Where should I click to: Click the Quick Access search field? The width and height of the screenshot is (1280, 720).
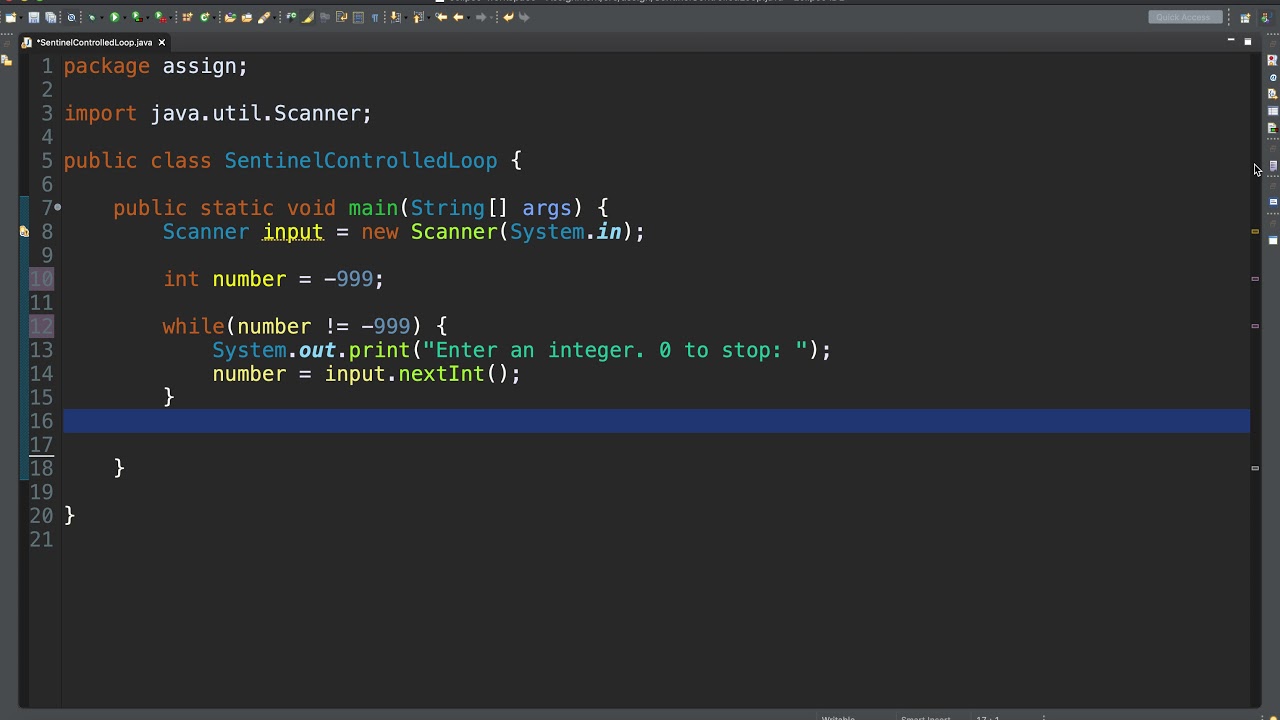pyautogui.click(x=1184, y=17)
